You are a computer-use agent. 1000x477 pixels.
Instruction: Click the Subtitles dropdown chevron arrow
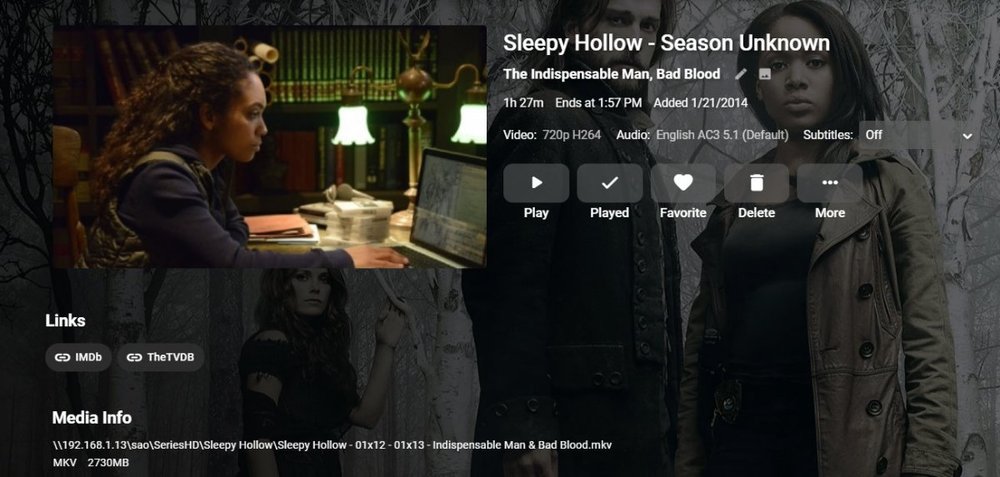[x=967, y=136]
